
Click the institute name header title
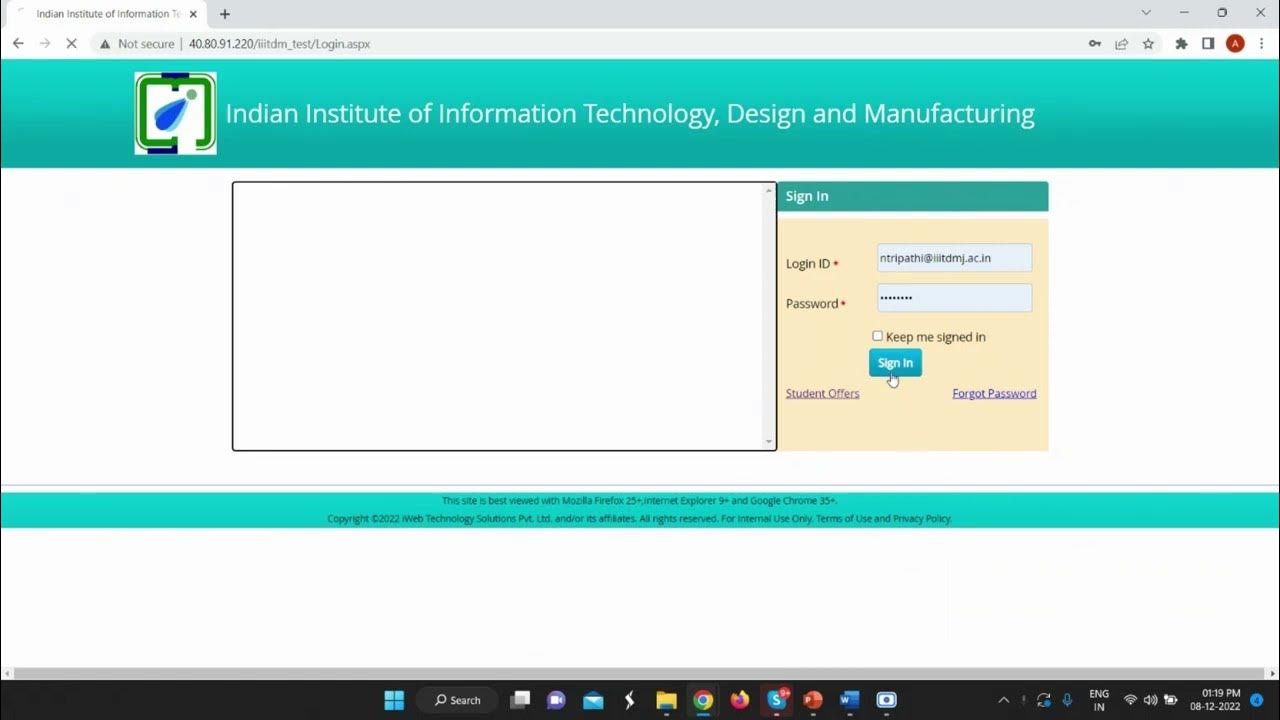point(630,113)
